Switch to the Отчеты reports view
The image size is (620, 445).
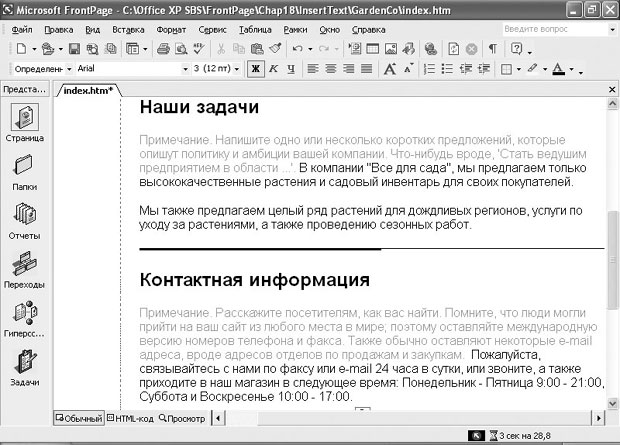24,222
